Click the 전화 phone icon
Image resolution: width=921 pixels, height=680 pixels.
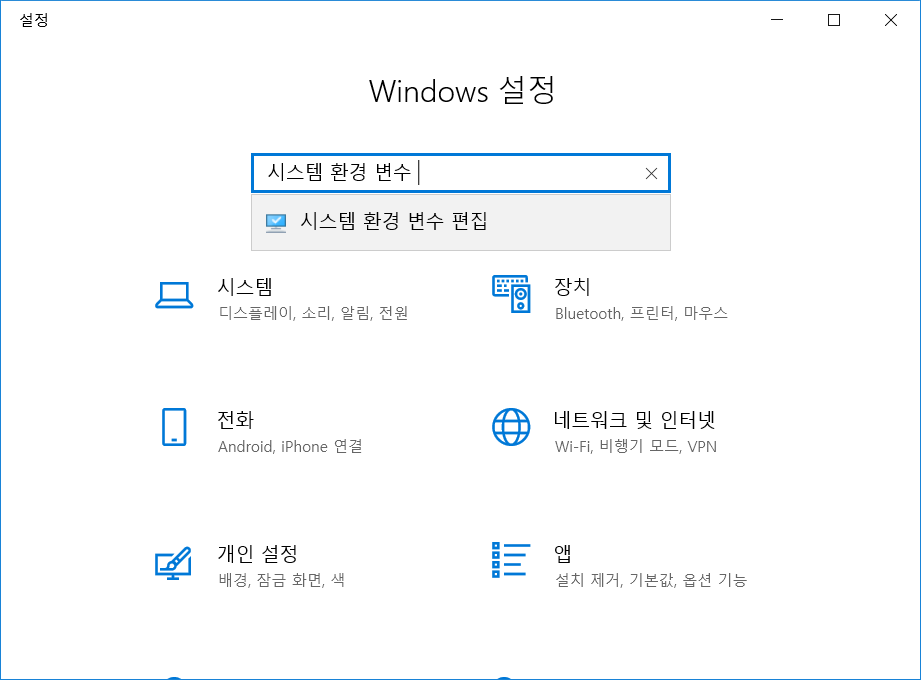(174, 427)
